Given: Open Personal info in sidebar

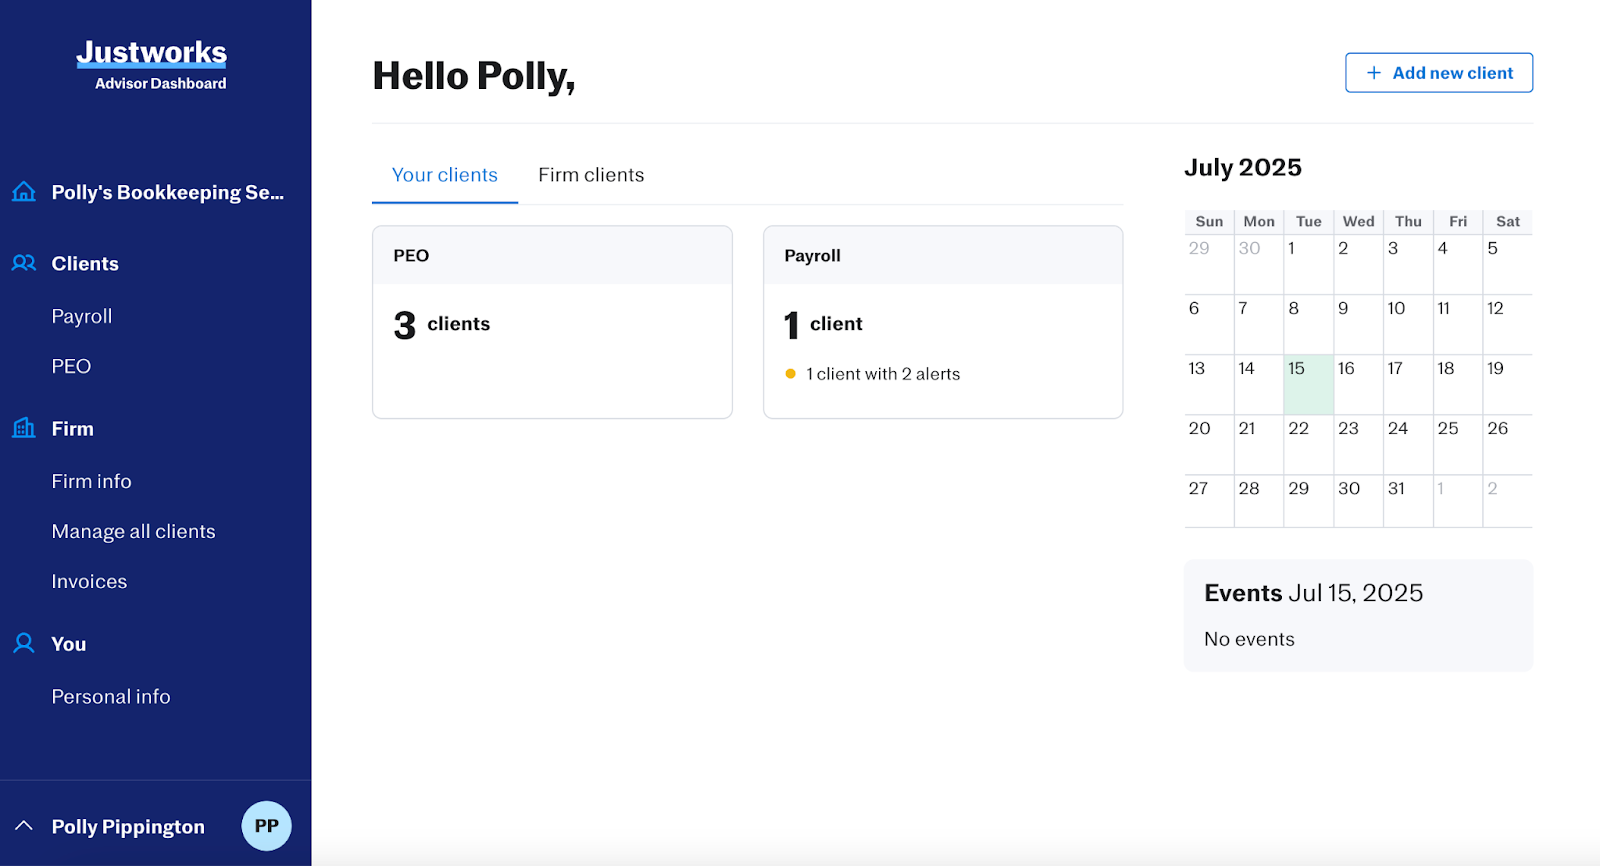Looking at the screenshot, I should pos(111,696).
